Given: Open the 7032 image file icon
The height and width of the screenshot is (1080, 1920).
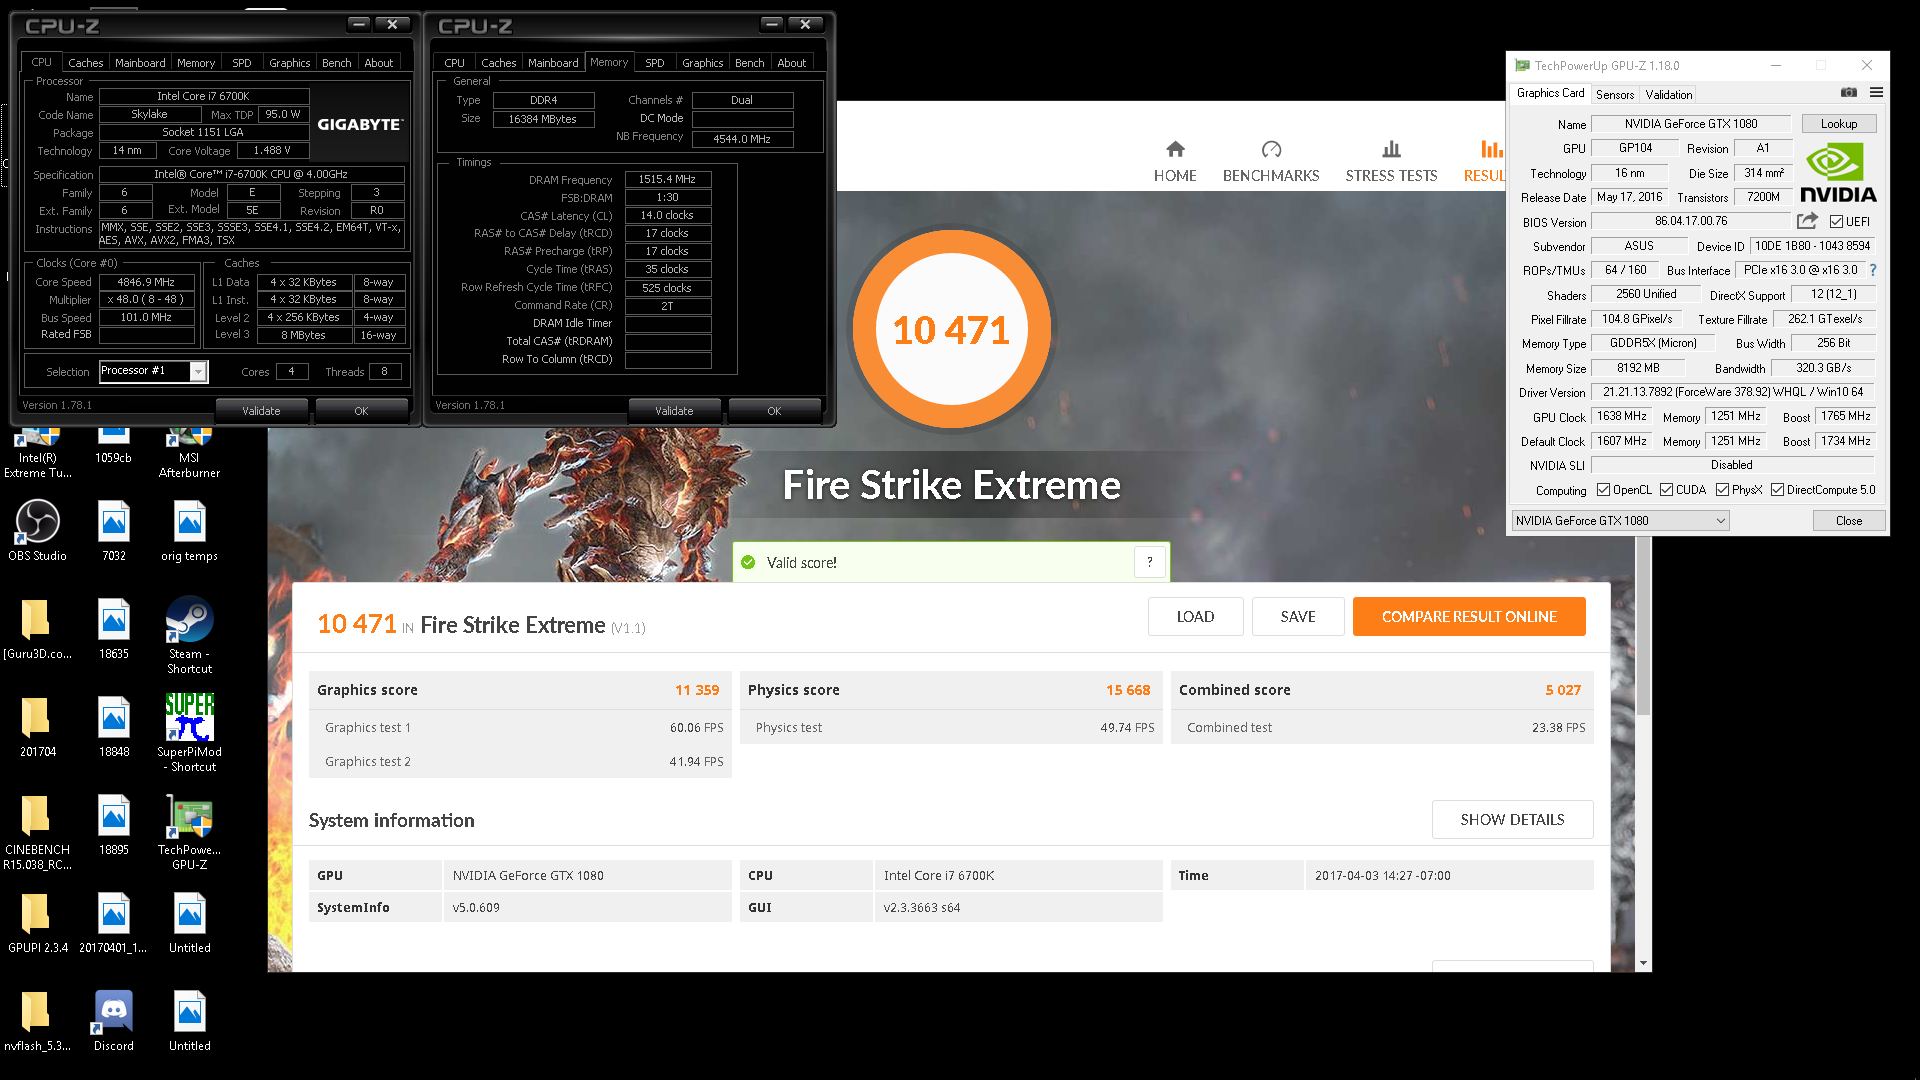Looking at the screenshot, I should point(114,531).
